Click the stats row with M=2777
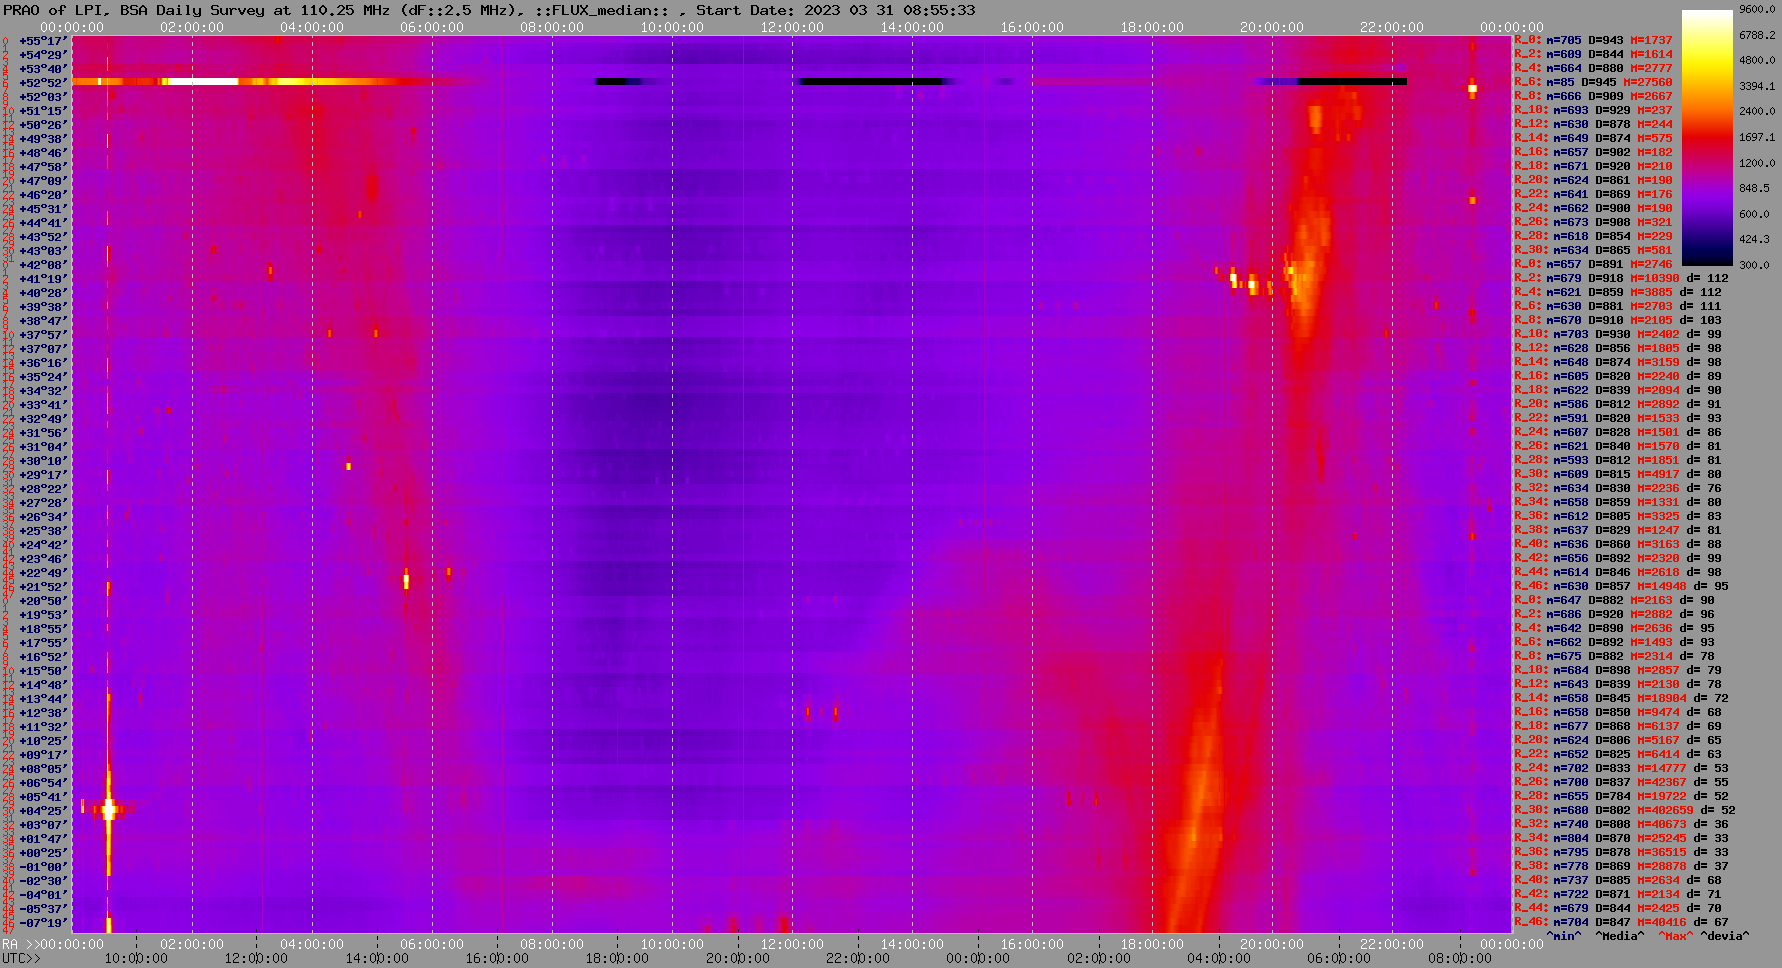The width and height of the screenshot is (1782, 968). (x=1593, y=68)
